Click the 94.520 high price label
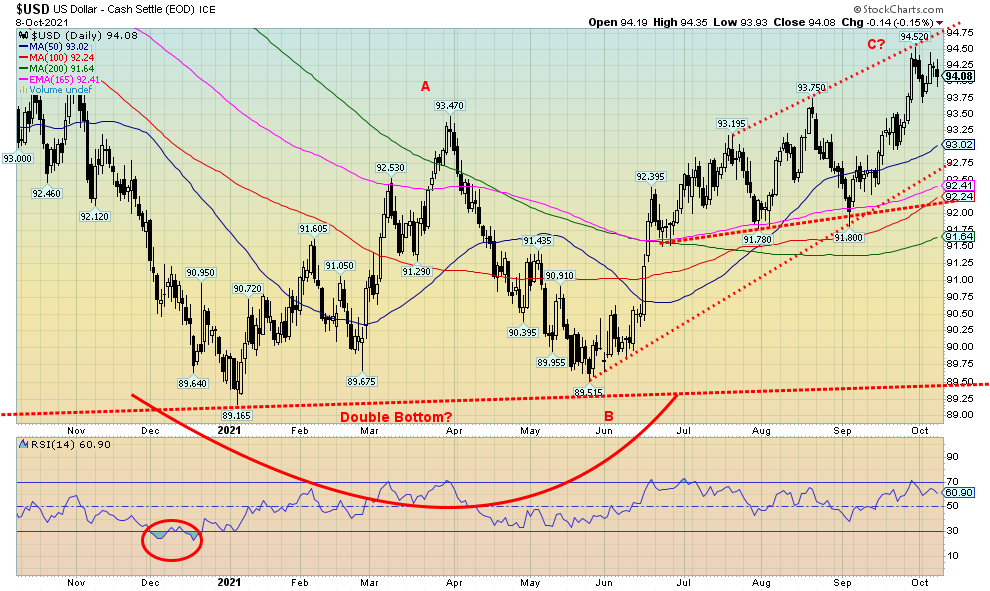Viewport: 990px width, 591px height. click(914, 37)
